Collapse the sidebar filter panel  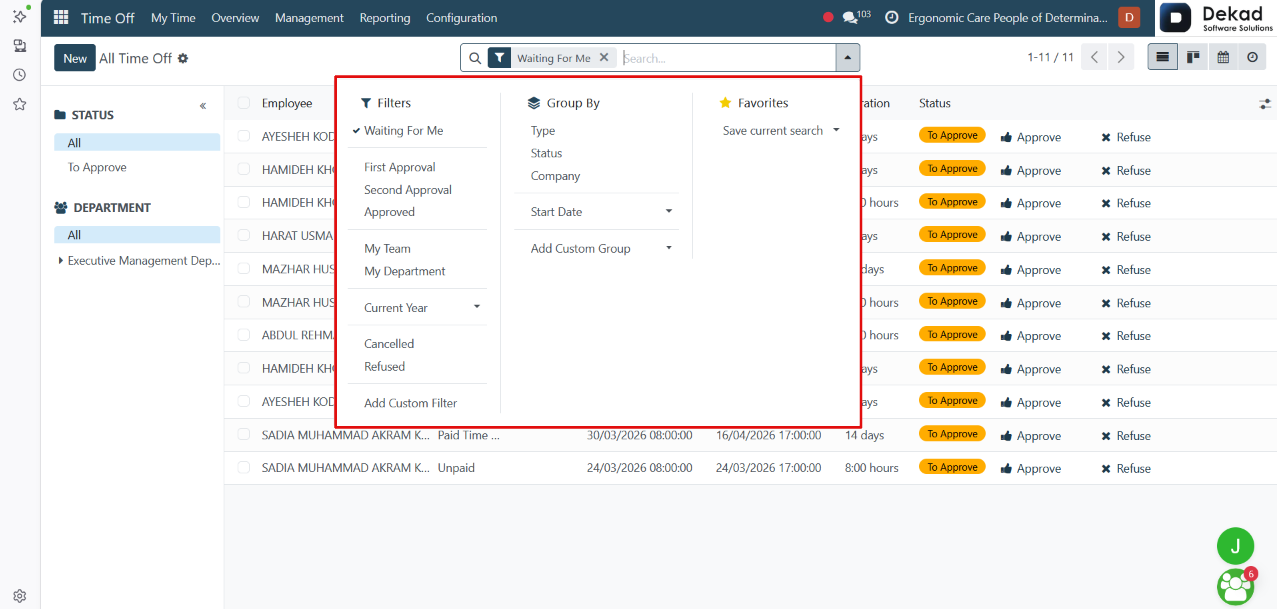tap(203, 106)
